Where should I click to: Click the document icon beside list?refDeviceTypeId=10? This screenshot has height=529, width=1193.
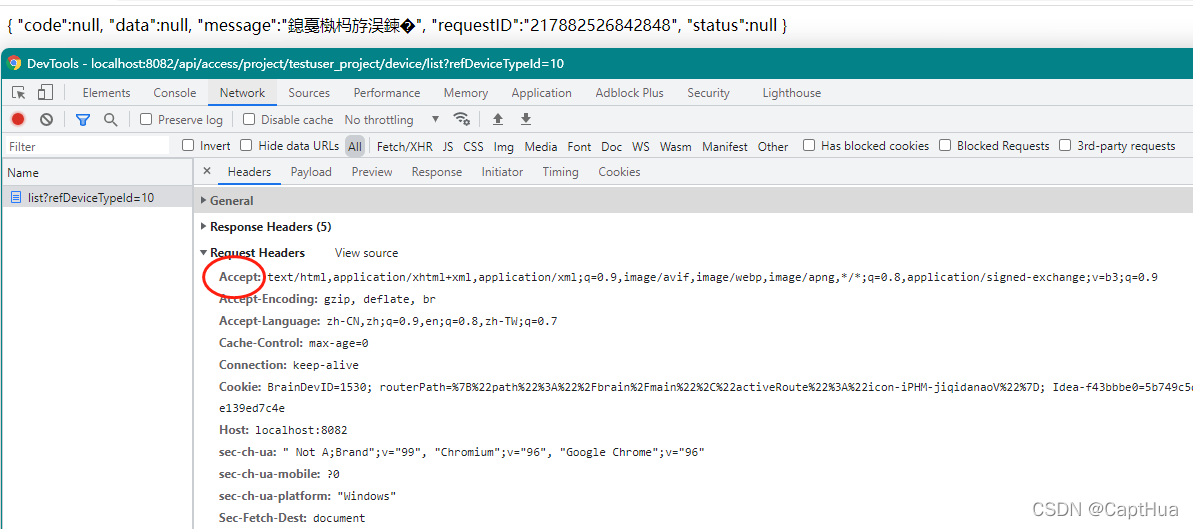(x=16, y=198)
